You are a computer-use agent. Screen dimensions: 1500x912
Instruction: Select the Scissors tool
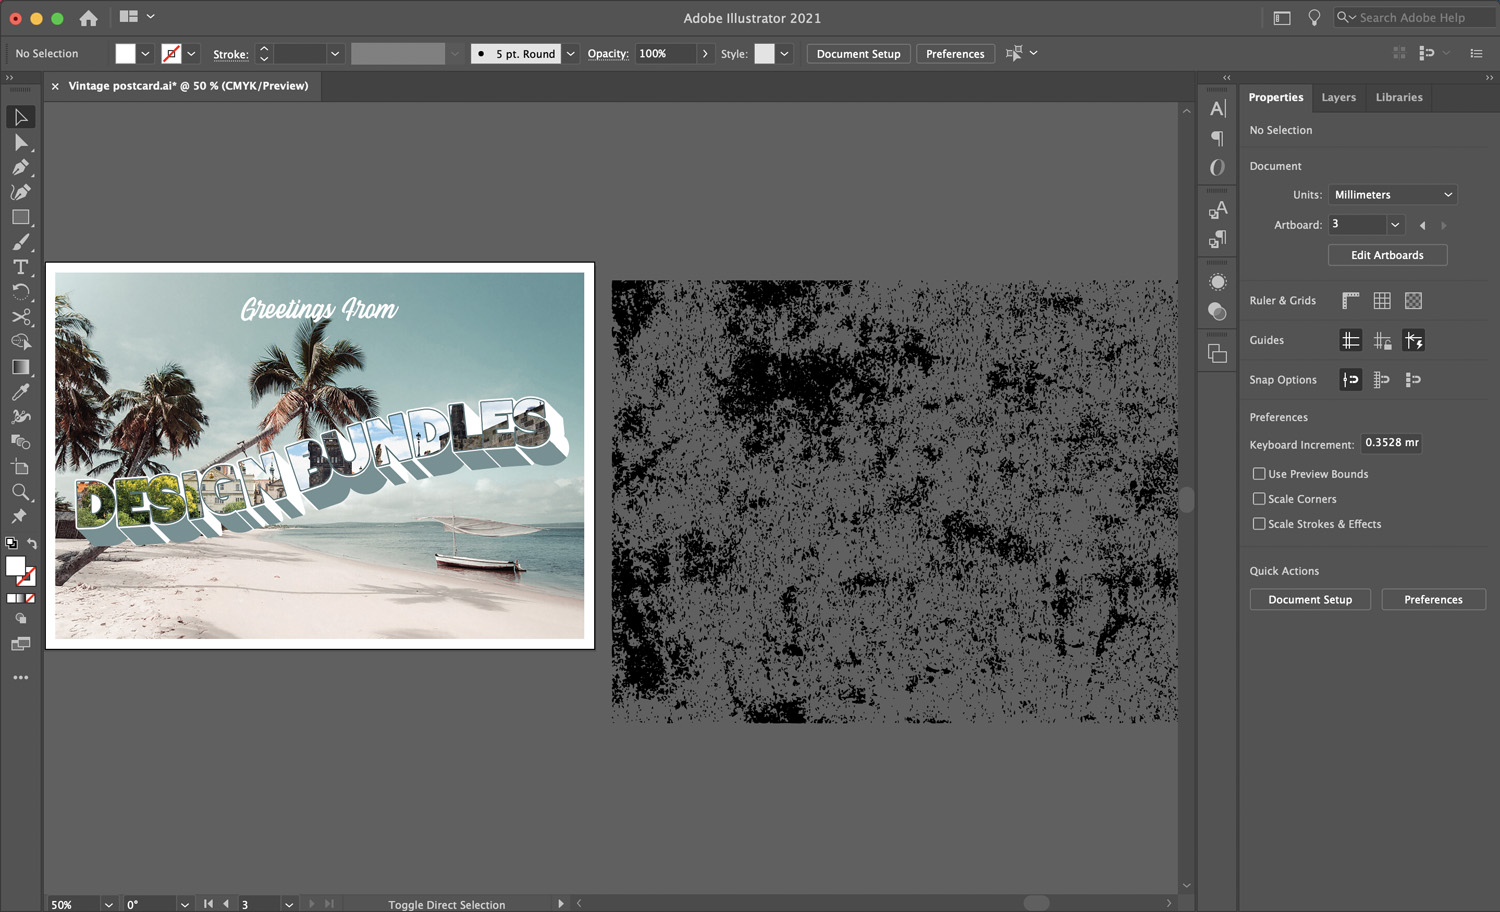(20, 317)
